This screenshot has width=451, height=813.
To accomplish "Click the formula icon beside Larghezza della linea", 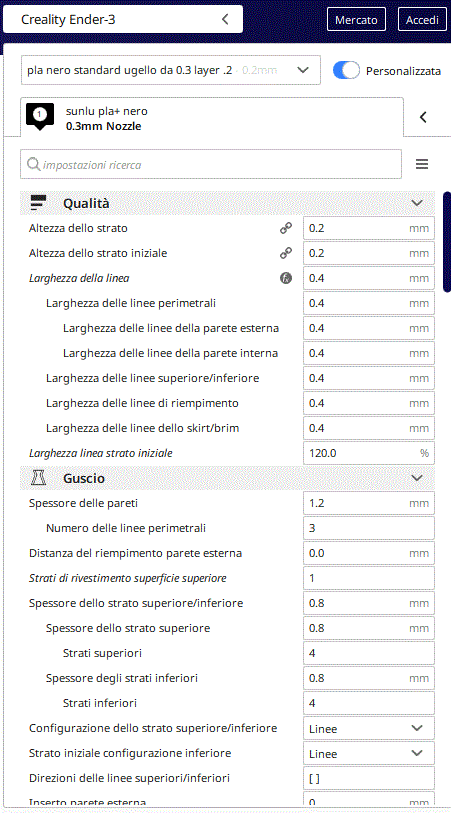I will tap(286, 278).
